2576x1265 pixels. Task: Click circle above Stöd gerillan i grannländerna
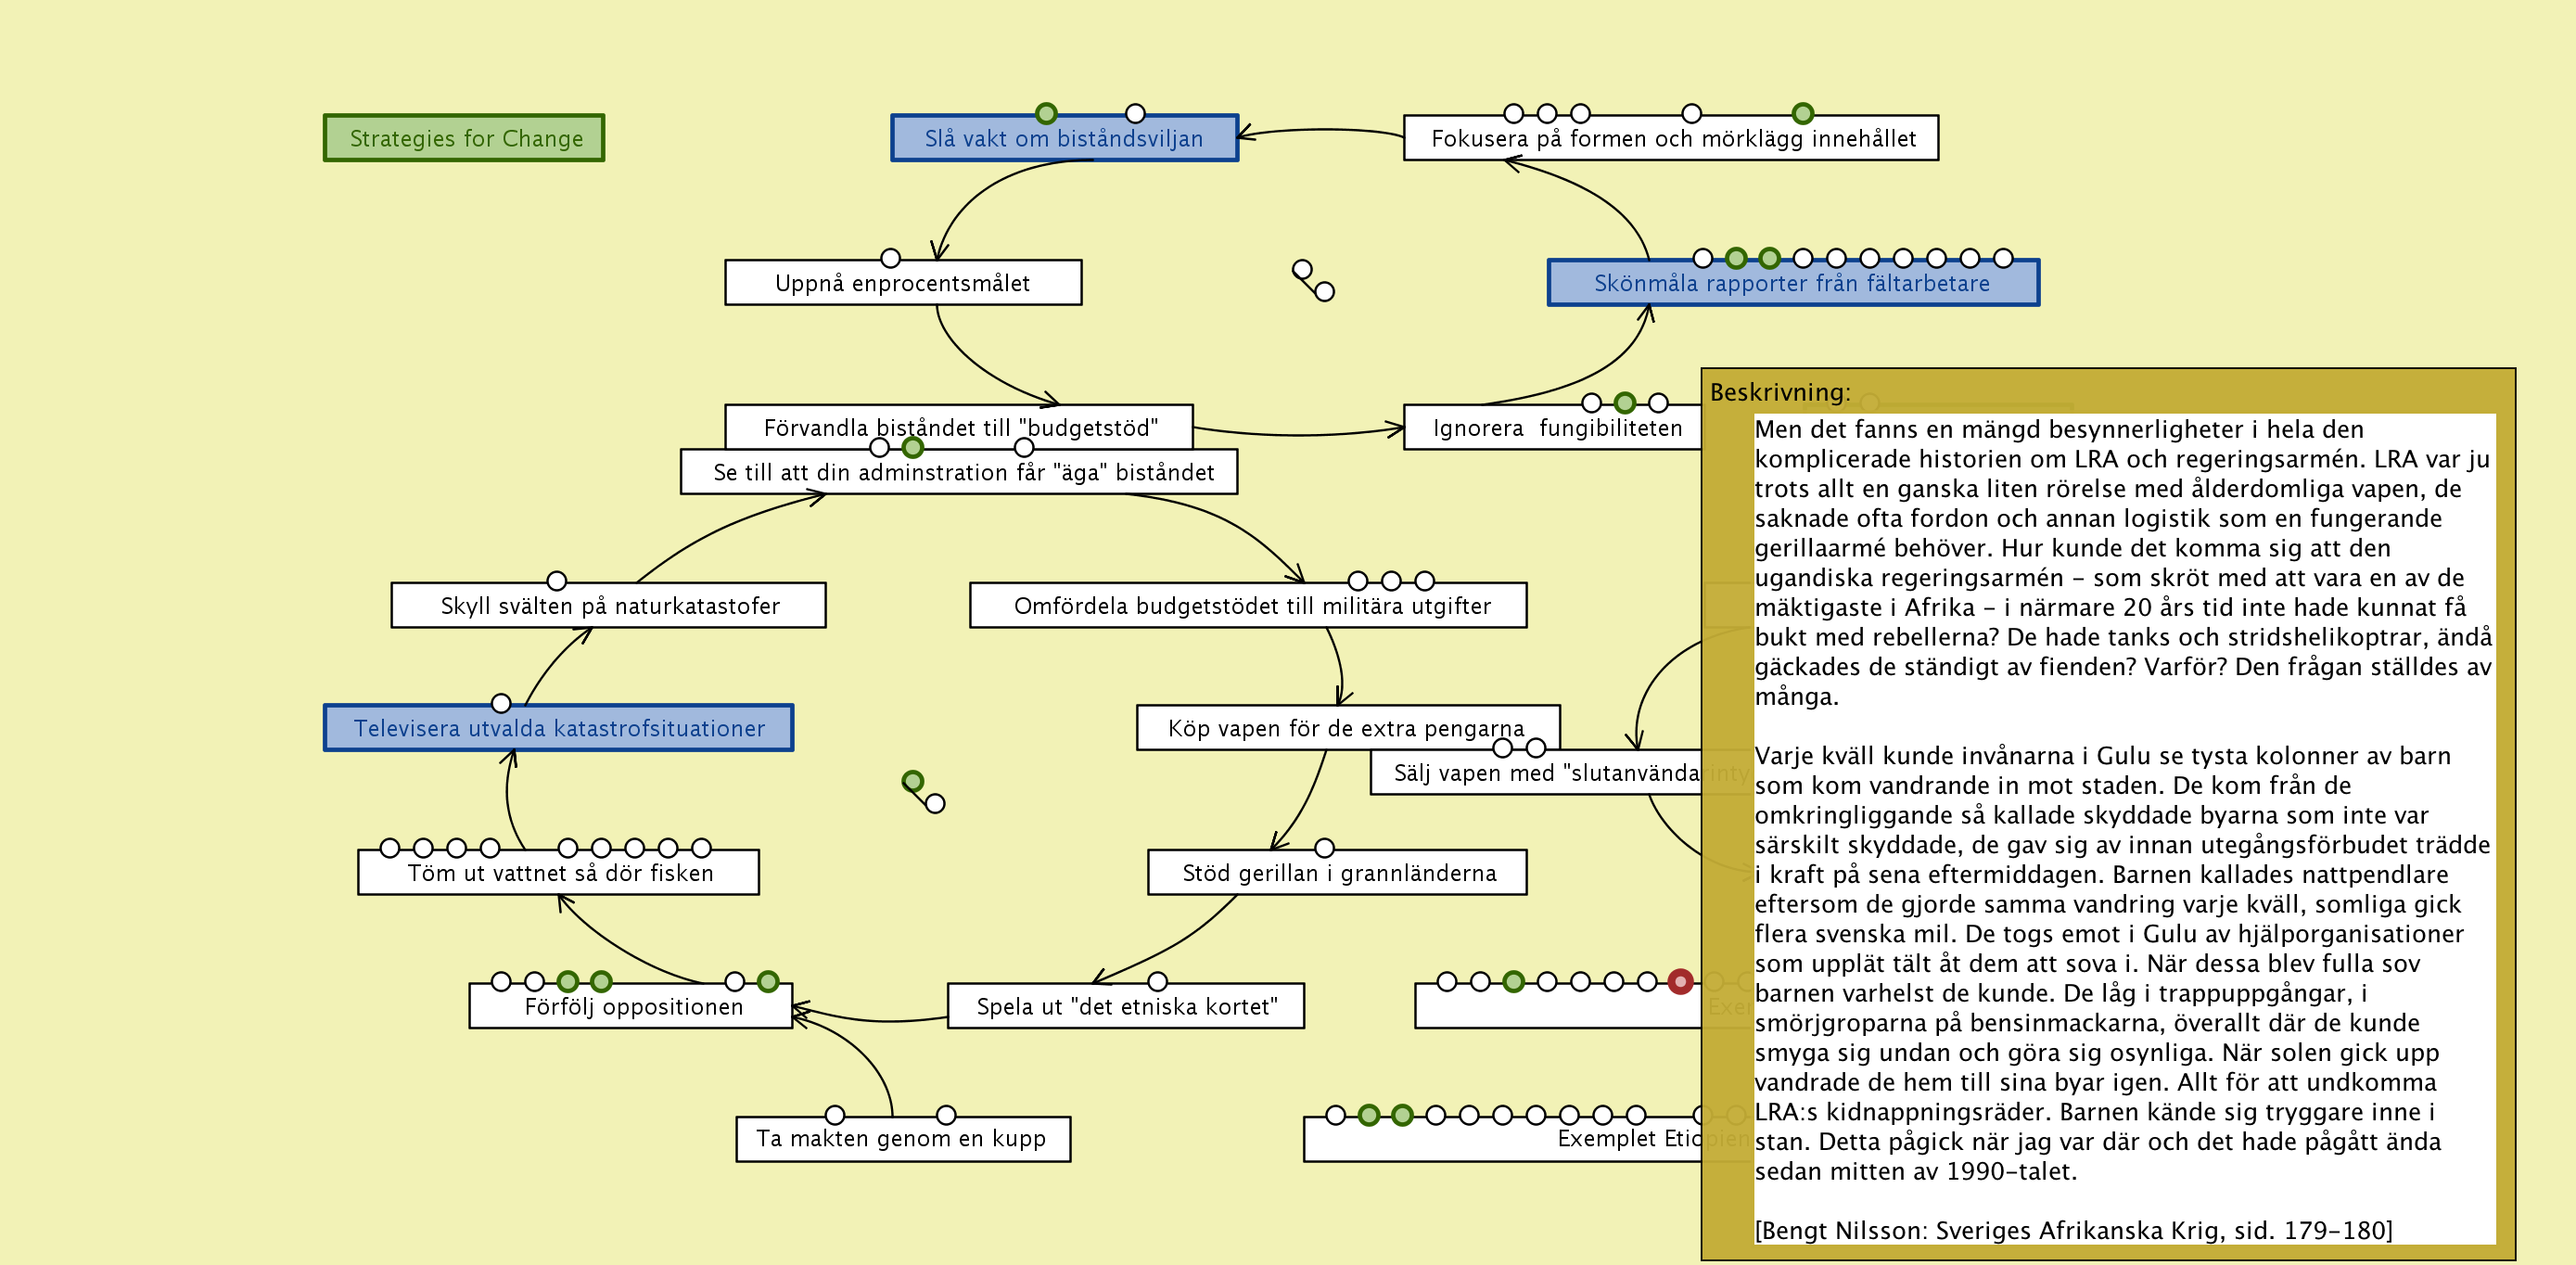(x=1324, y=848)
